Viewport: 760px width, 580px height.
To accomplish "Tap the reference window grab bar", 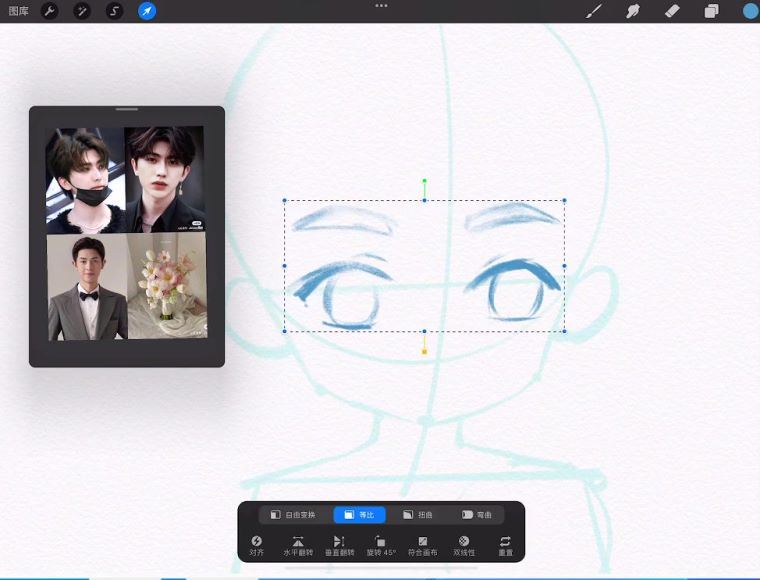I will 127,110.
